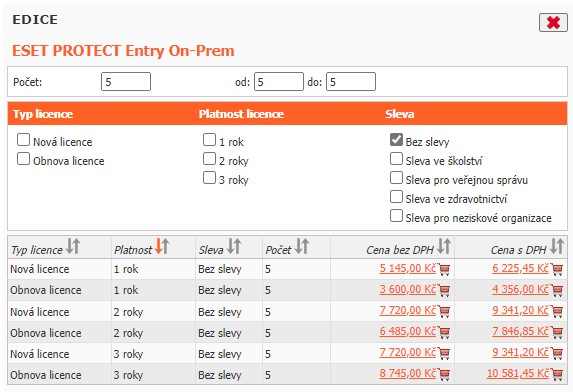The image size is (573, 392).
Task: Sort by Cena bez DPH arrows
Action: [444, 246]
